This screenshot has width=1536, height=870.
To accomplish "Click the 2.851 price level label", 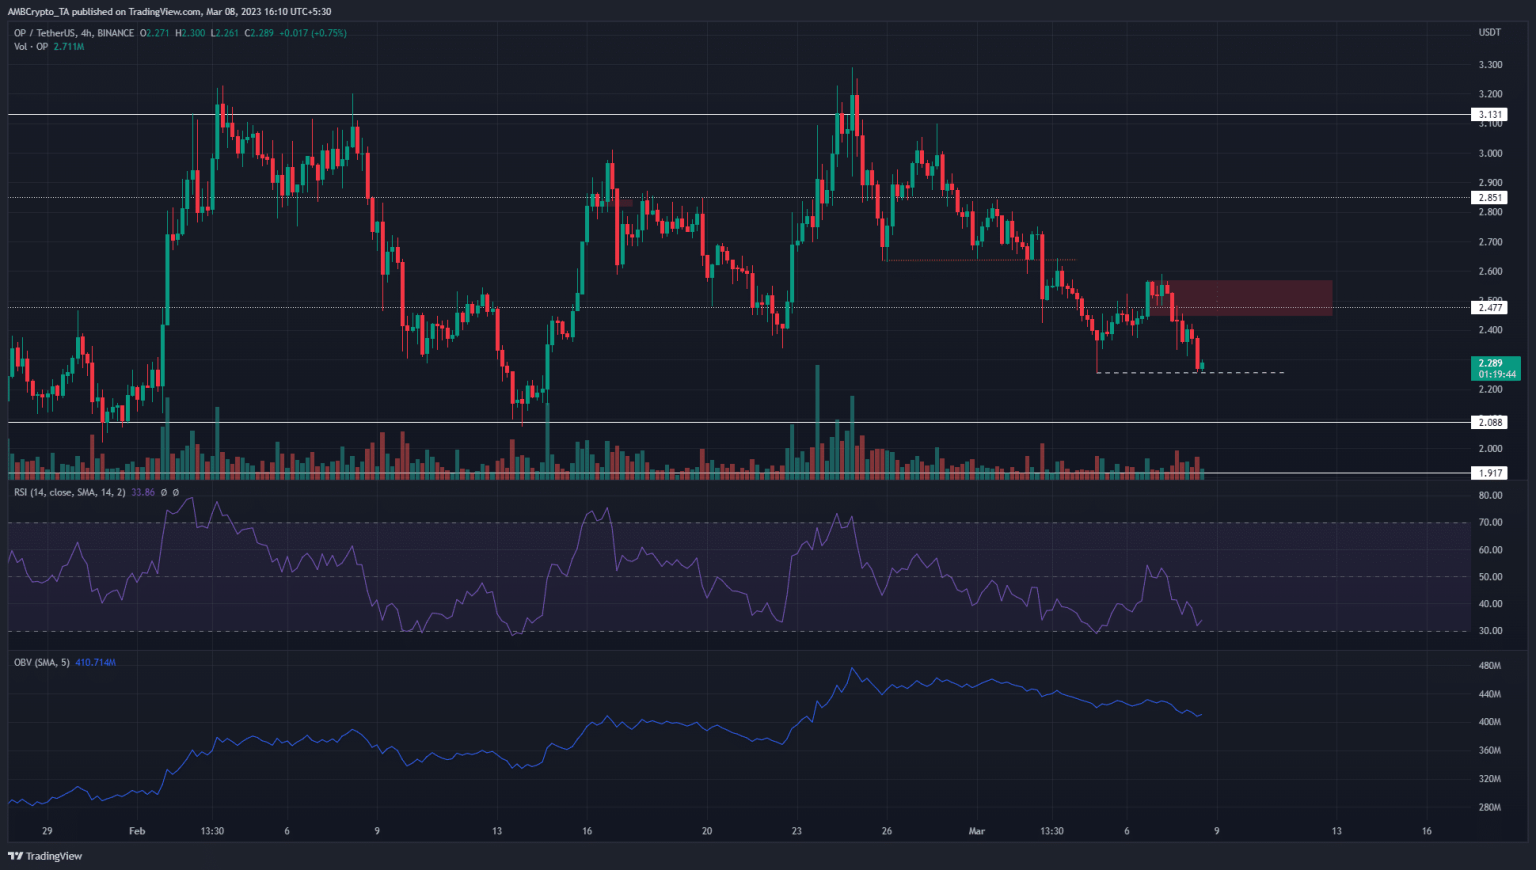I will [1490, 198].
